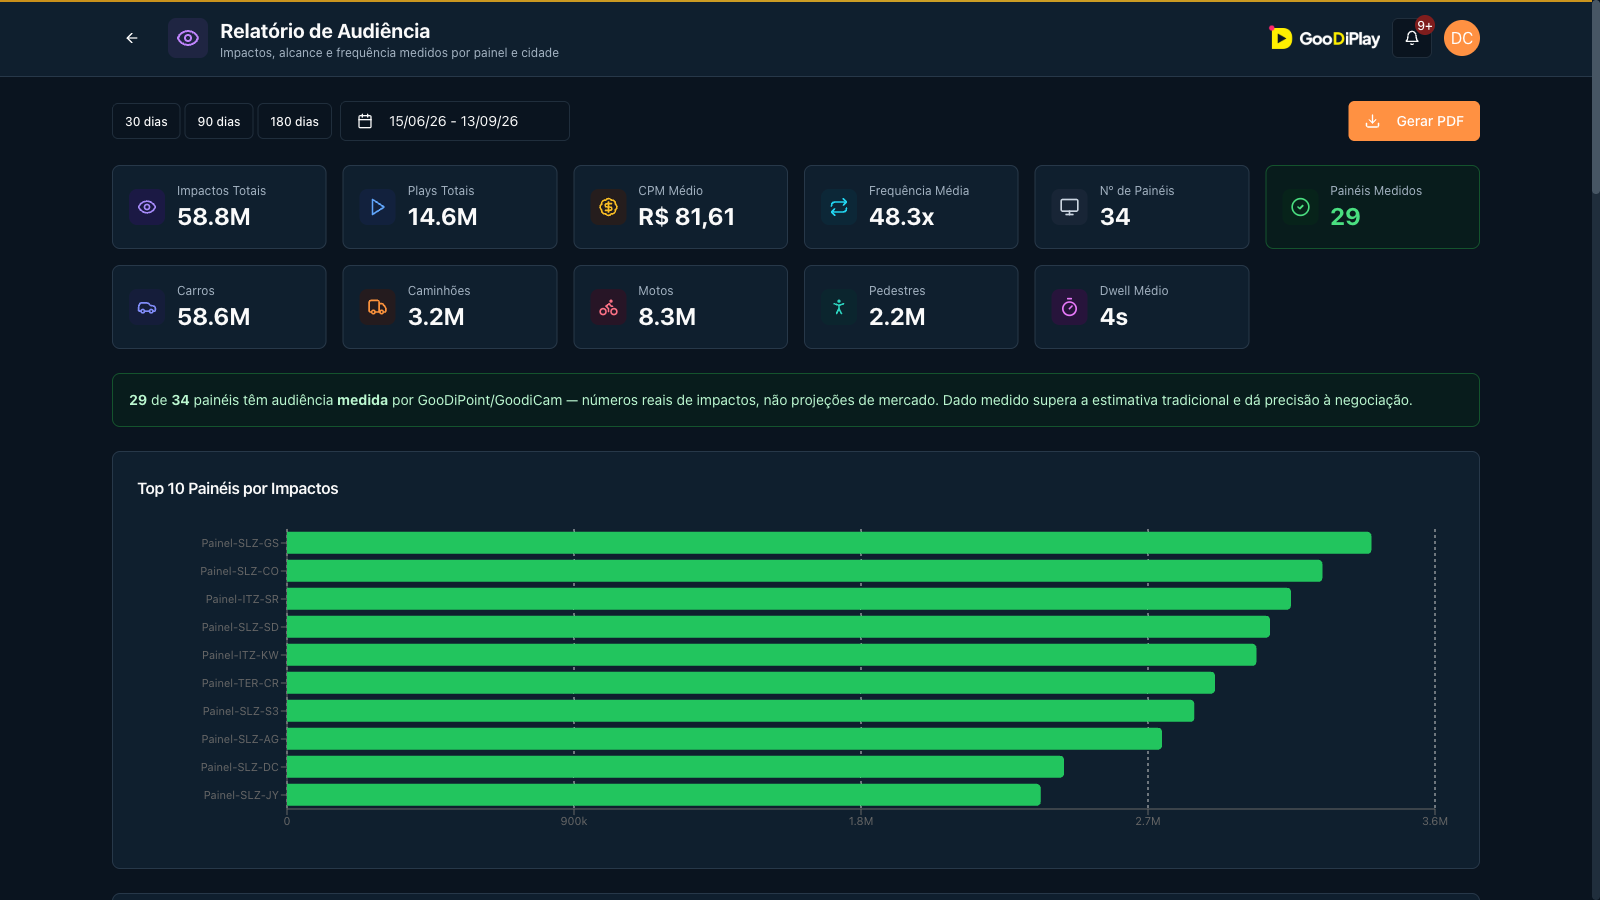Click the Painel-ITZ-SR bar

pyautogui.click(x=789, y=599)
